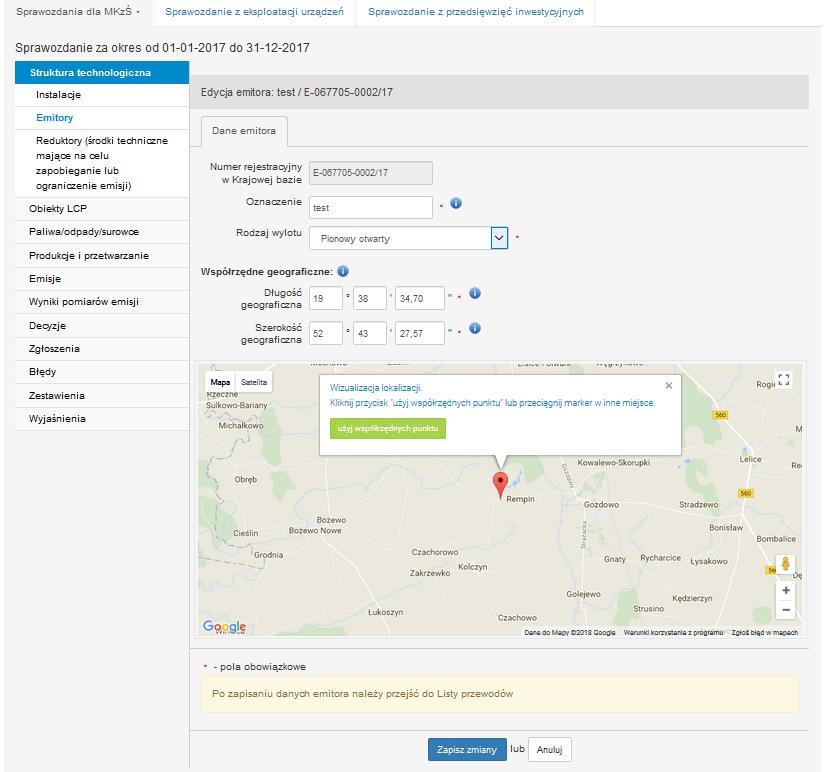Click Zgłoś błąd w mapach link
835x772 pixels.
765,633
